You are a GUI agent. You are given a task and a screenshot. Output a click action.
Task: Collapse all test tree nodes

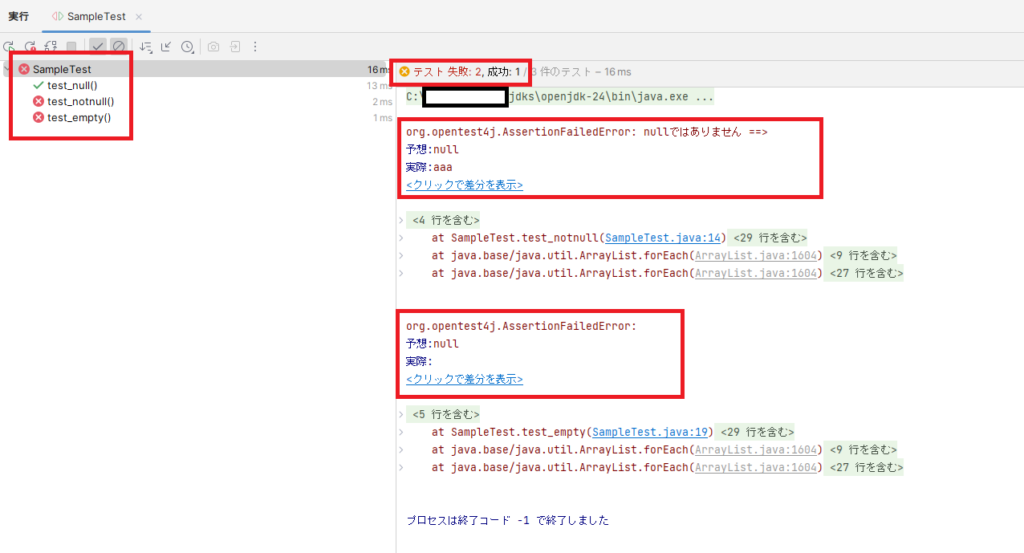click(x=166, y=46)
